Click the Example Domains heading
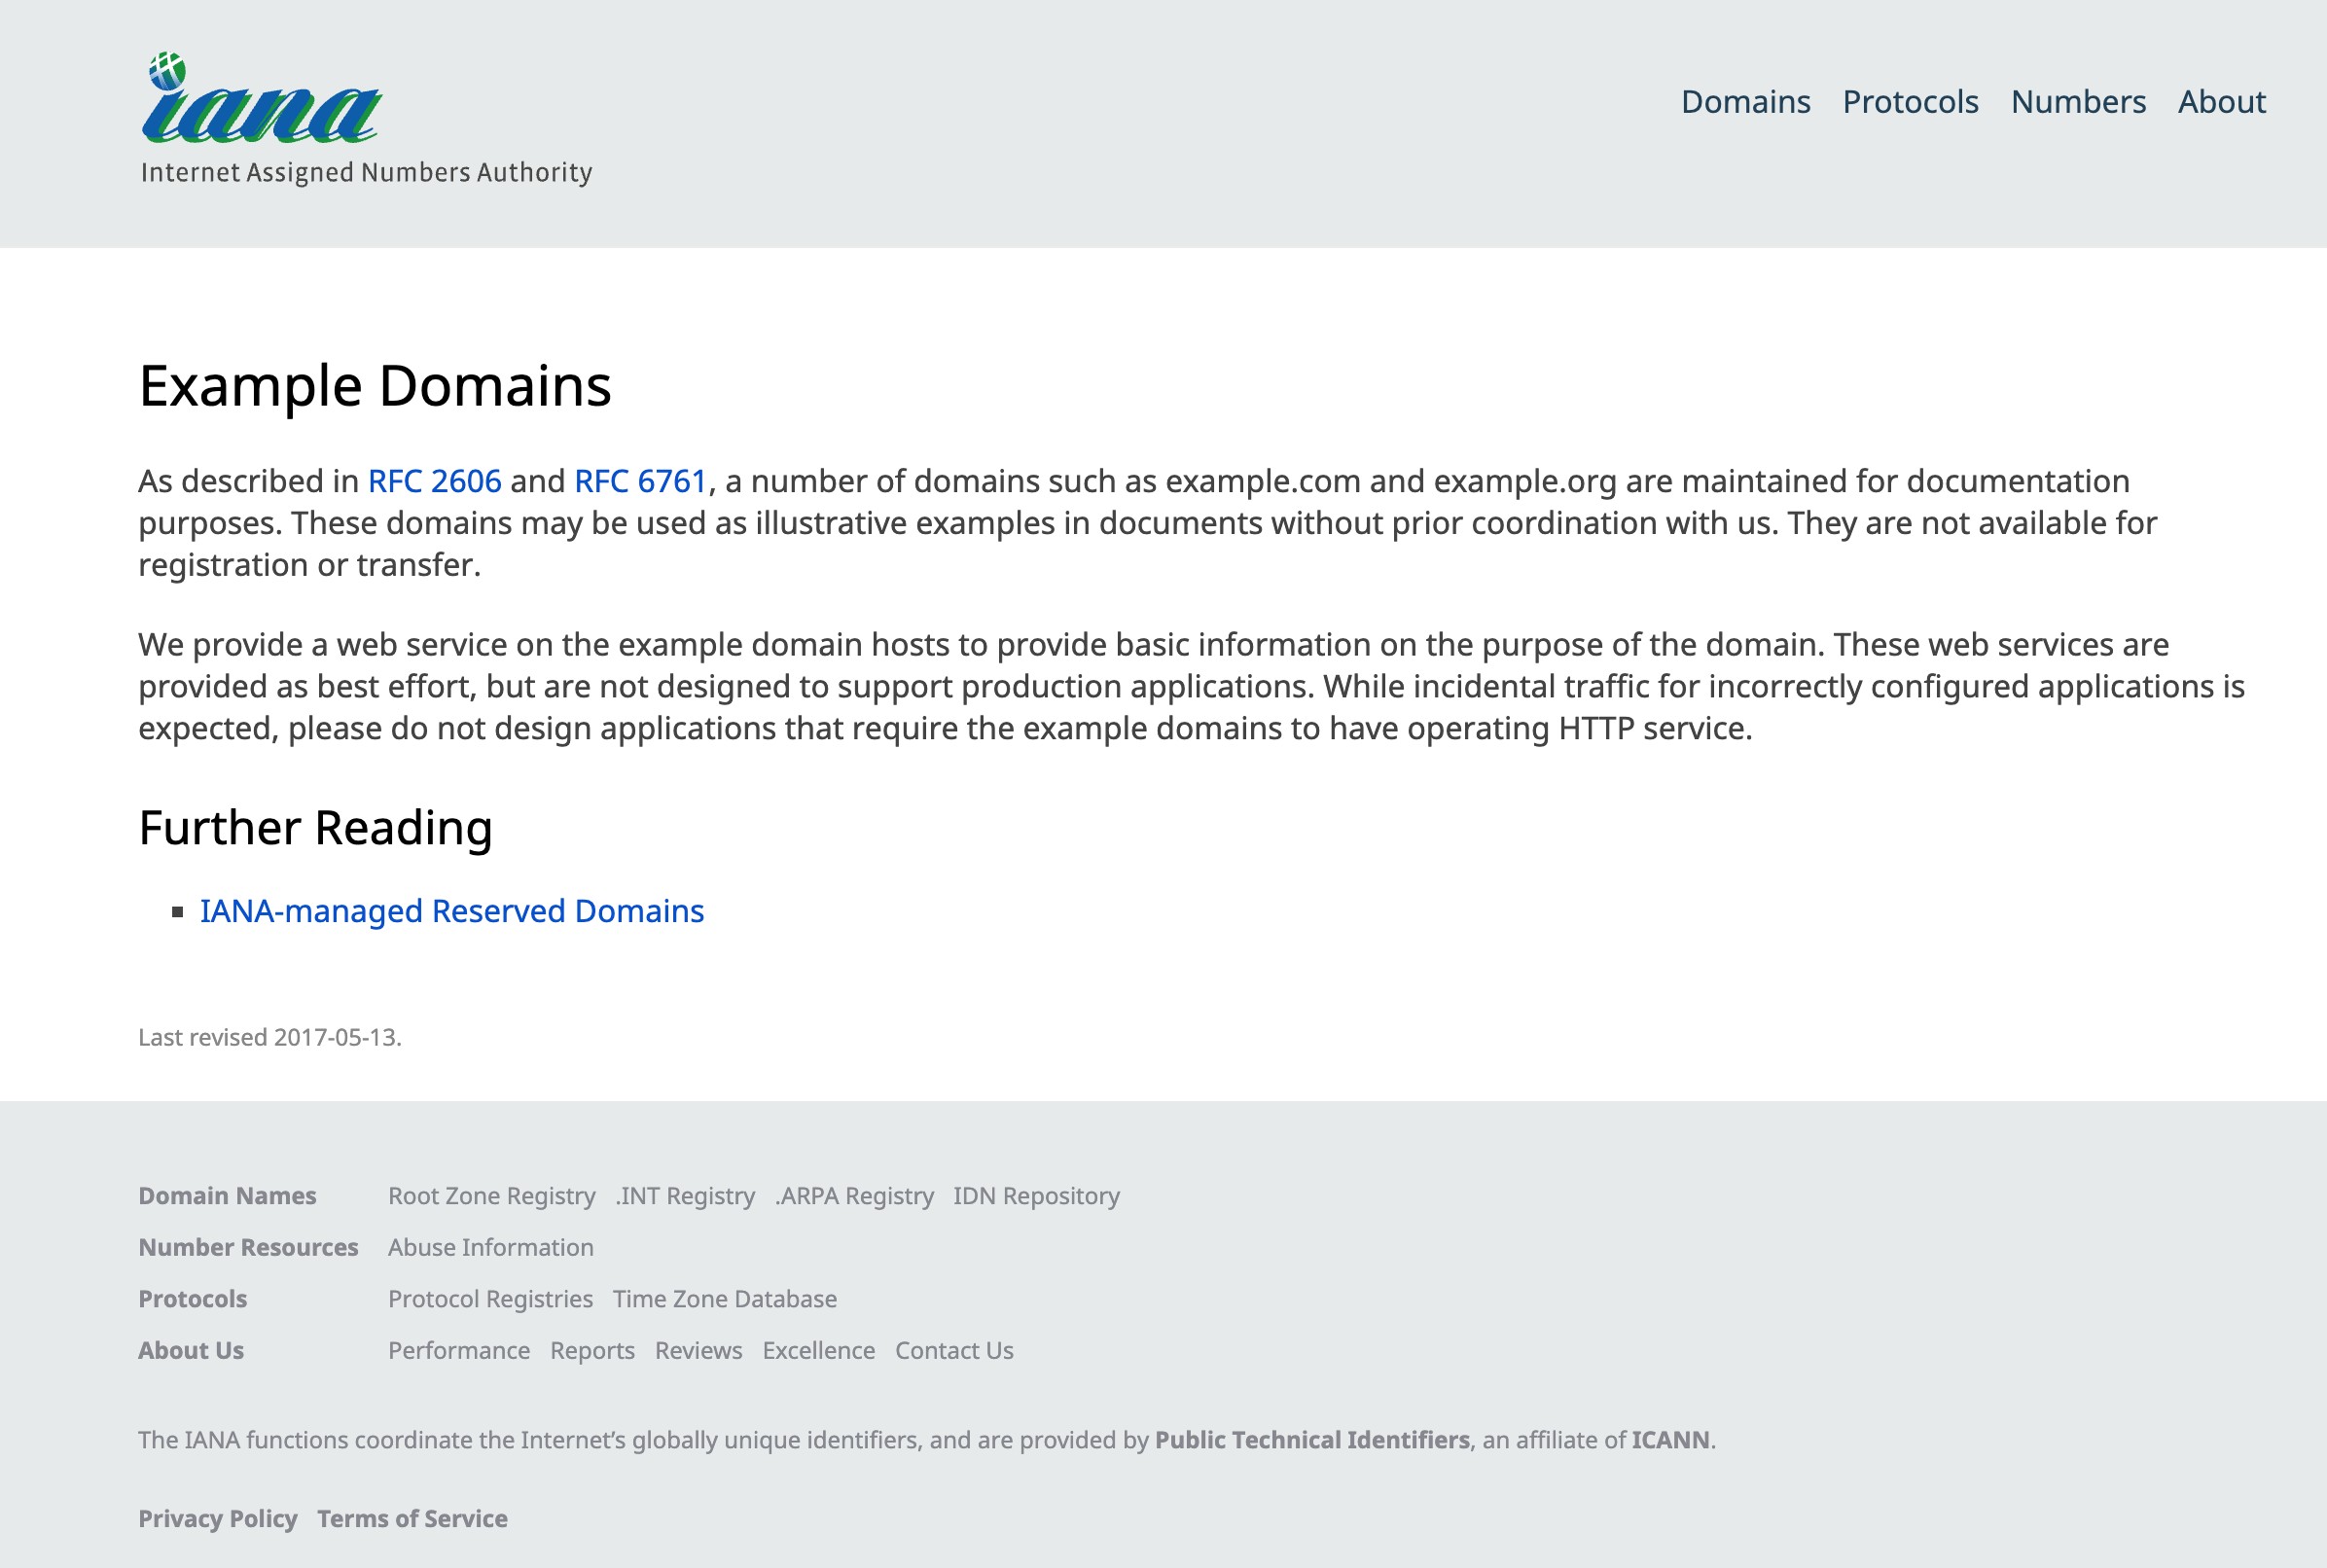2327x1568 pixels. (x=375, y=386)
